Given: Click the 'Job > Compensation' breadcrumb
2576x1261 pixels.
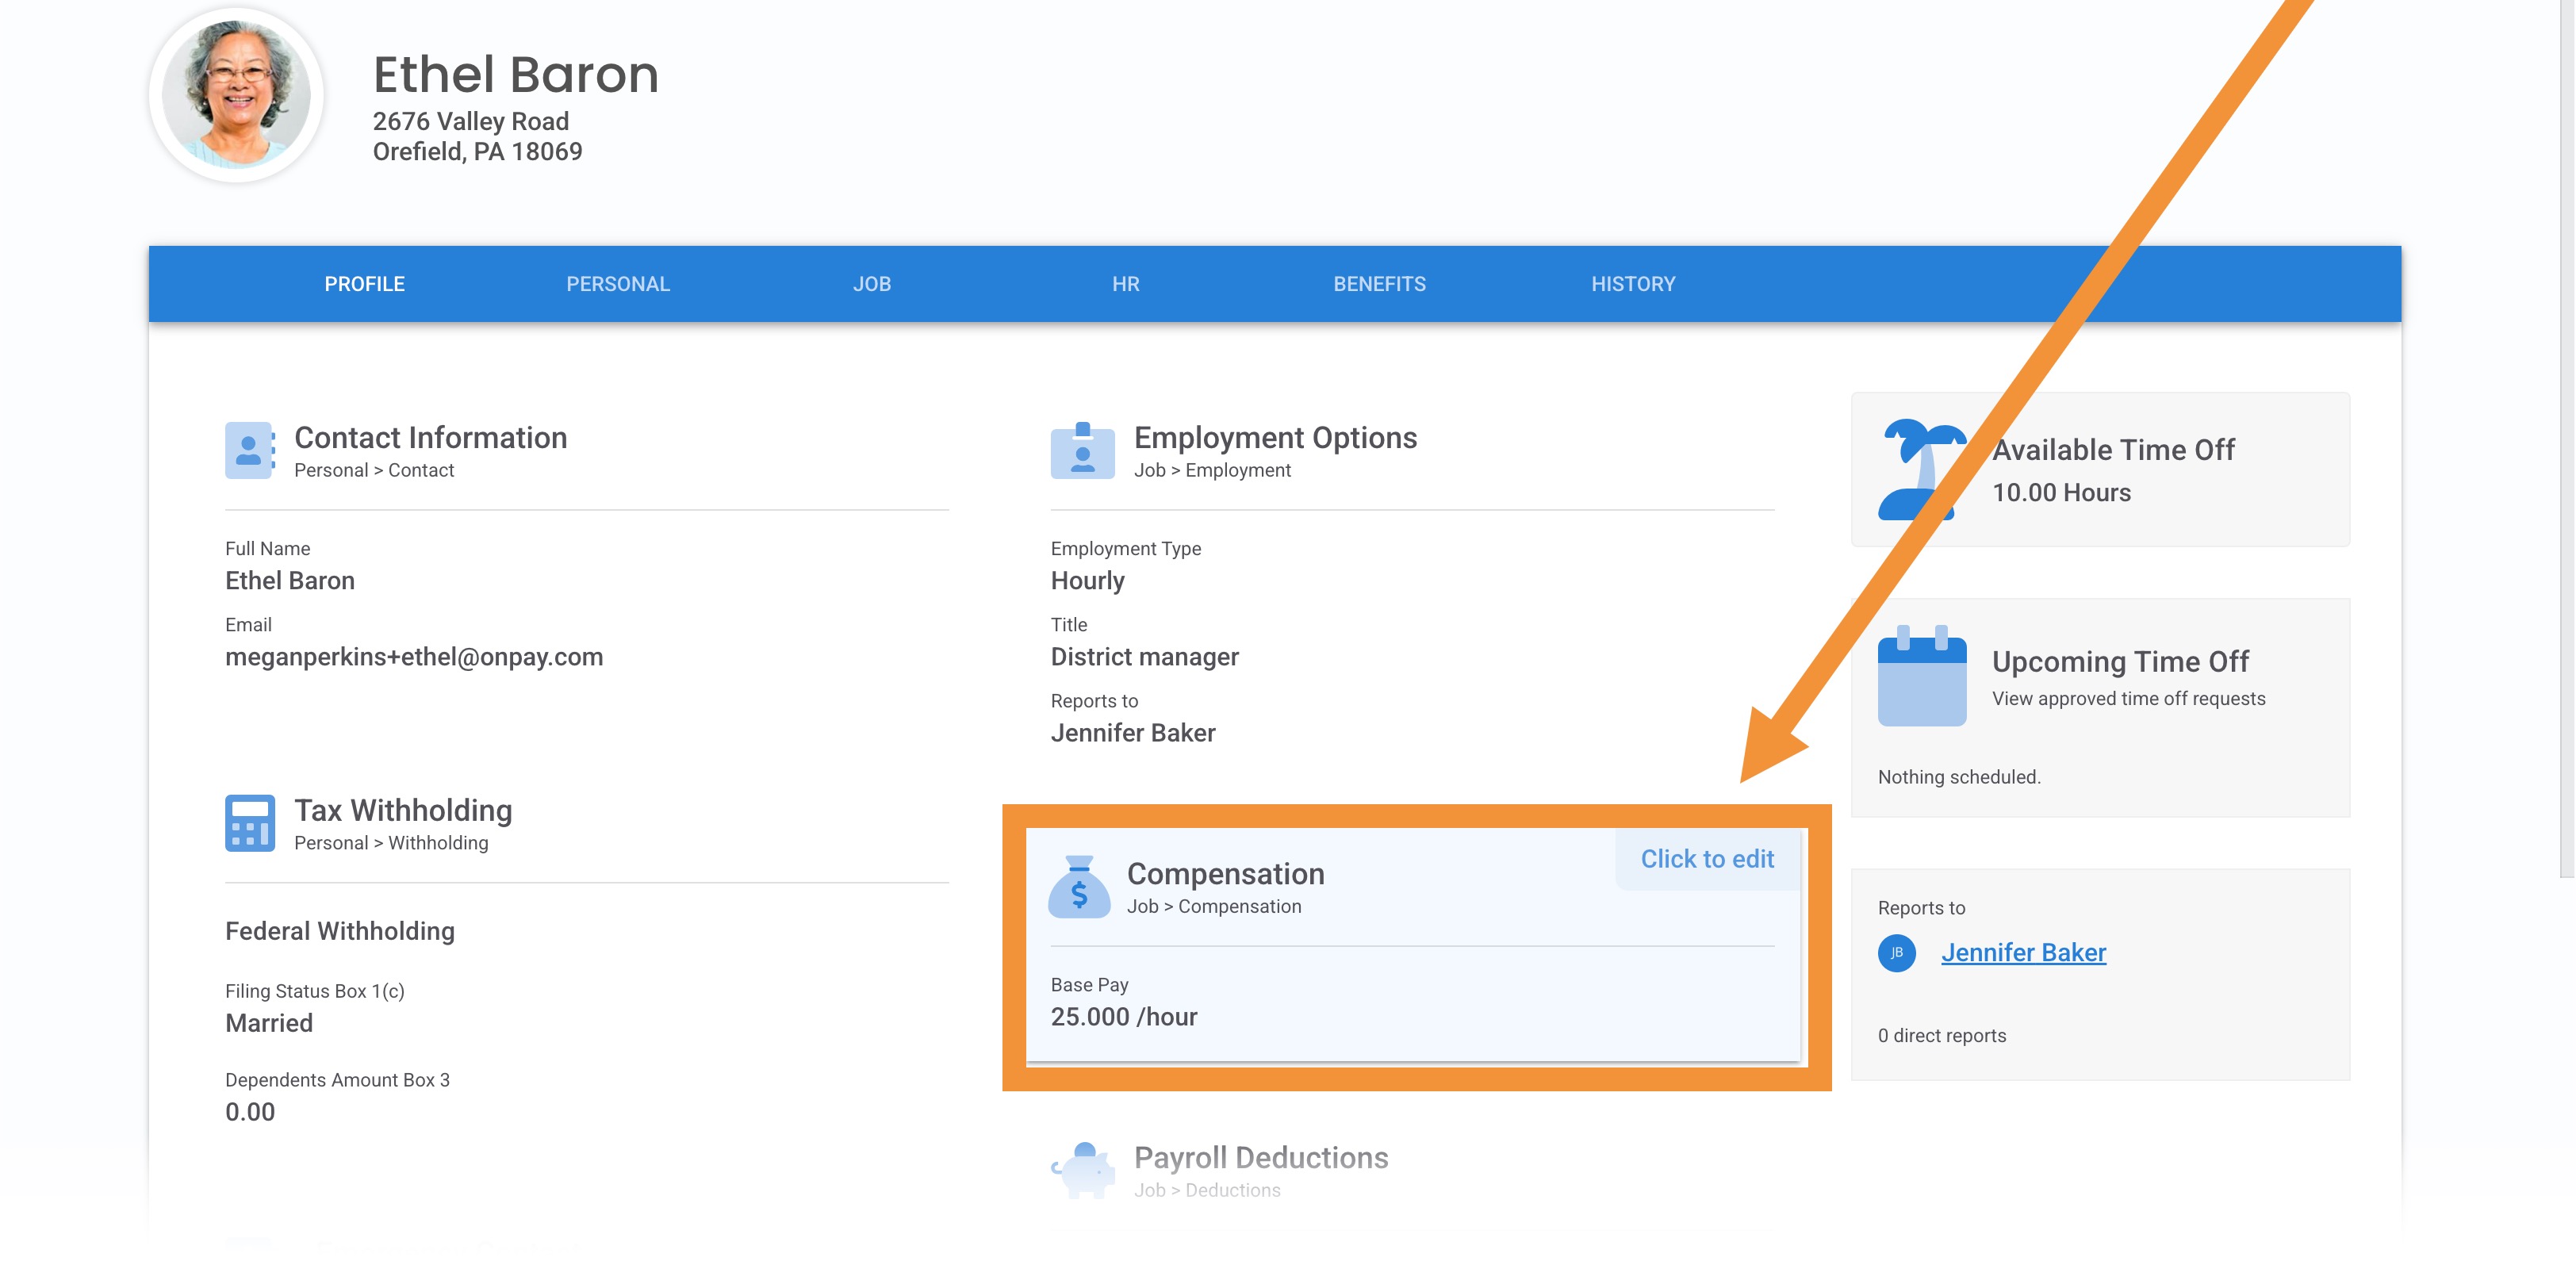Looking at the screenshot, I should click(1214, 907).
